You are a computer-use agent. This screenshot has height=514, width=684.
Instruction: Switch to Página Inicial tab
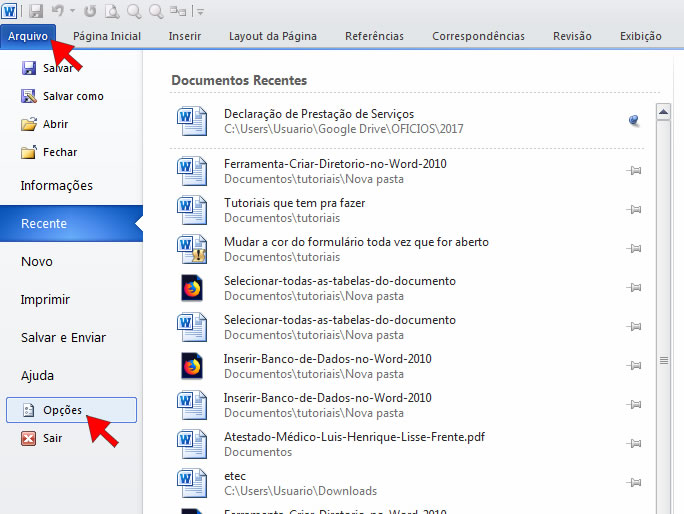[x=107, y=36]
